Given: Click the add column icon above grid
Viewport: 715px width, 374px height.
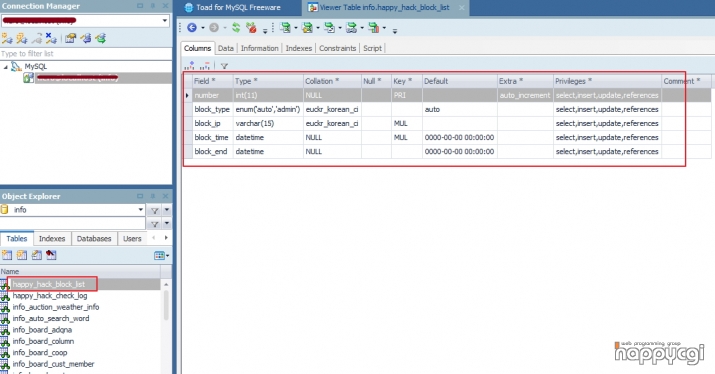Looking at the screenshot, I should (190, 66).
